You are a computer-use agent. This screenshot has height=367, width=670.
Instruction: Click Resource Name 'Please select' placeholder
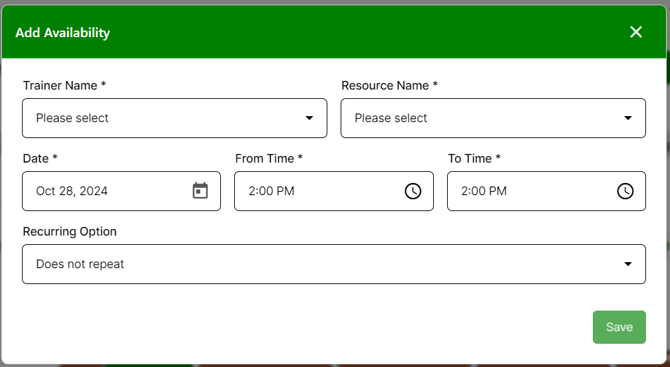[391, 118]
